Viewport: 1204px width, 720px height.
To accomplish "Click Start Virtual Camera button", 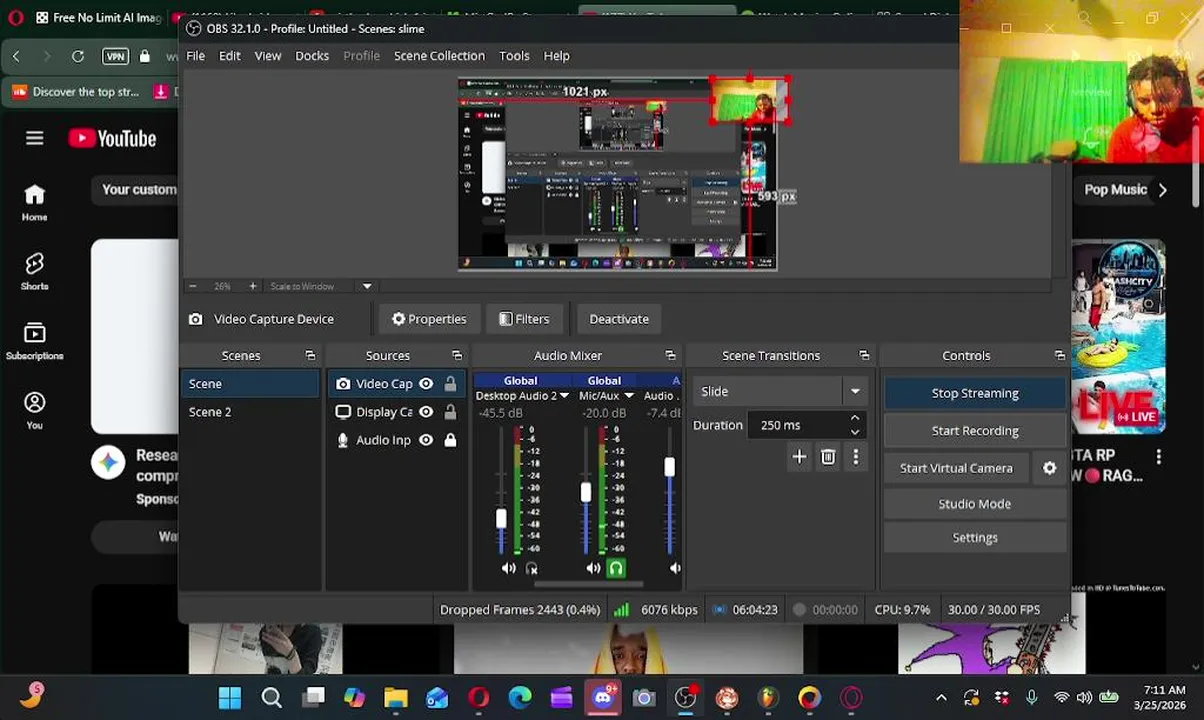I will click(957, 468).
